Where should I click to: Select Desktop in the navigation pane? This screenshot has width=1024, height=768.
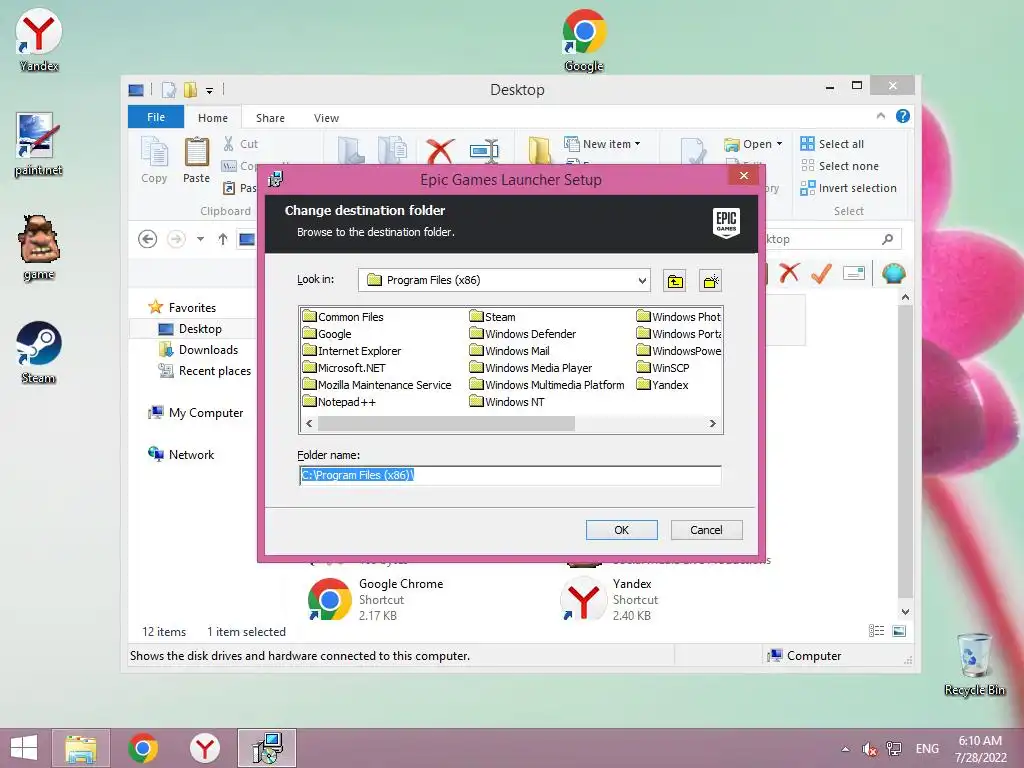[190, 328]
